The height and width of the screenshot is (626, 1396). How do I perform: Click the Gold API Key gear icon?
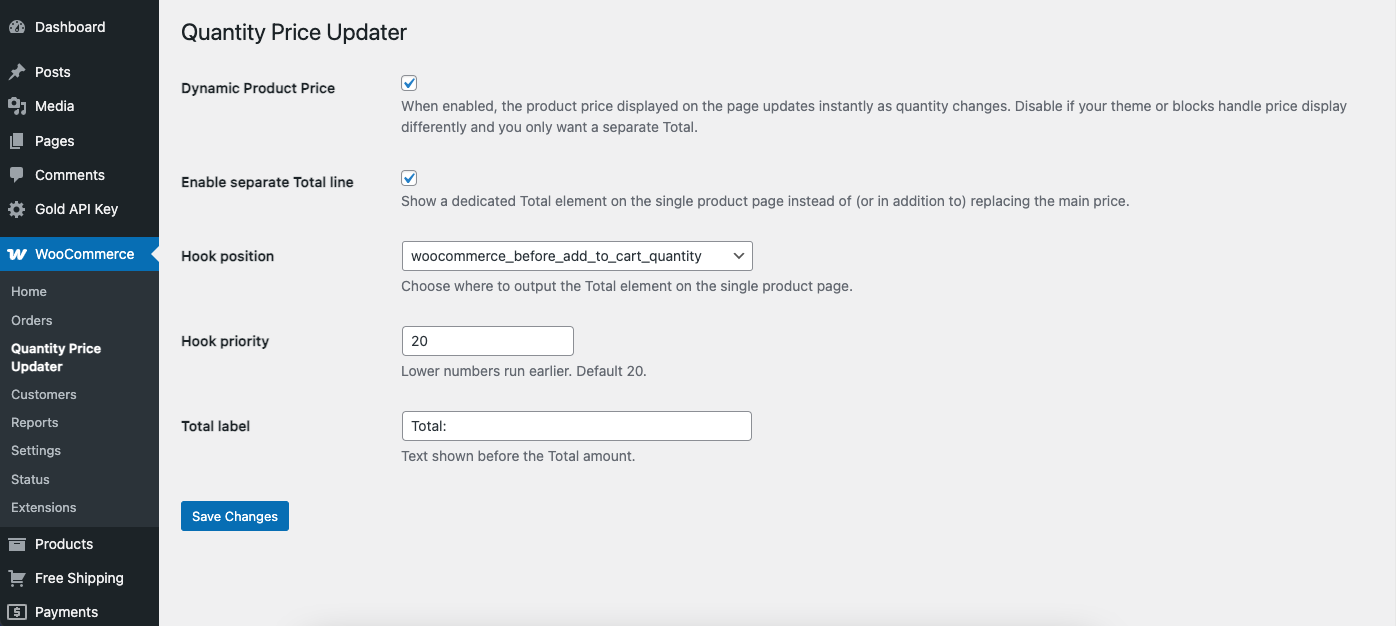(x=17, y=209)
